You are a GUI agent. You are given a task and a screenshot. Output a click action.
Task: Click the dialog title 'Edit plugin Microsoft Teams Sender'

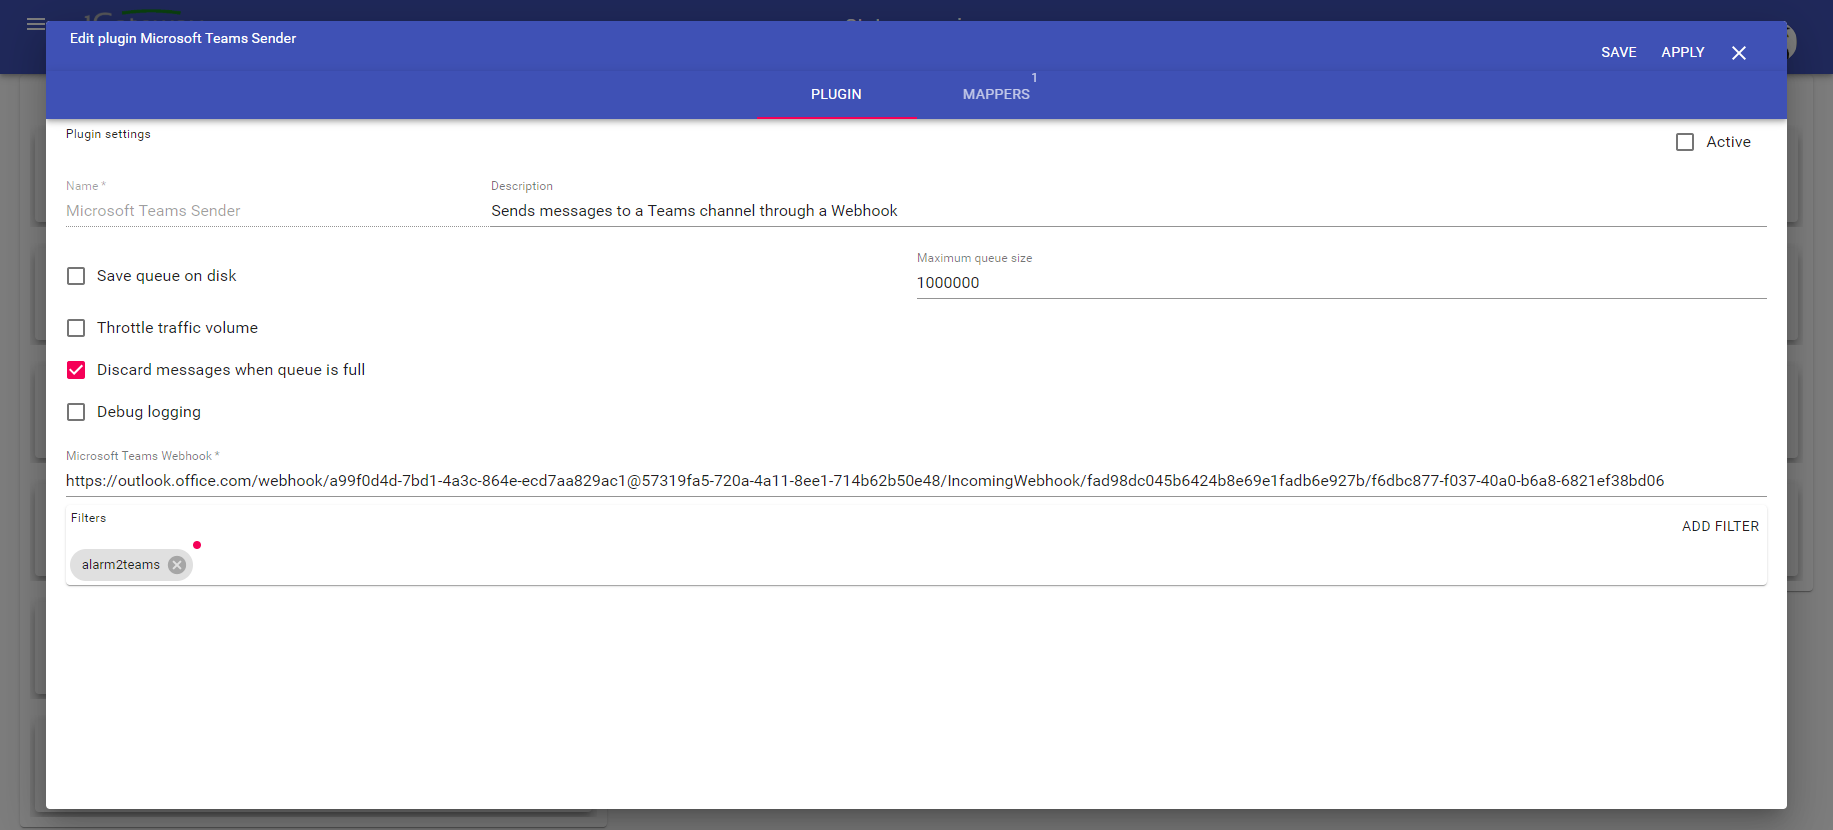click(183, 38)
